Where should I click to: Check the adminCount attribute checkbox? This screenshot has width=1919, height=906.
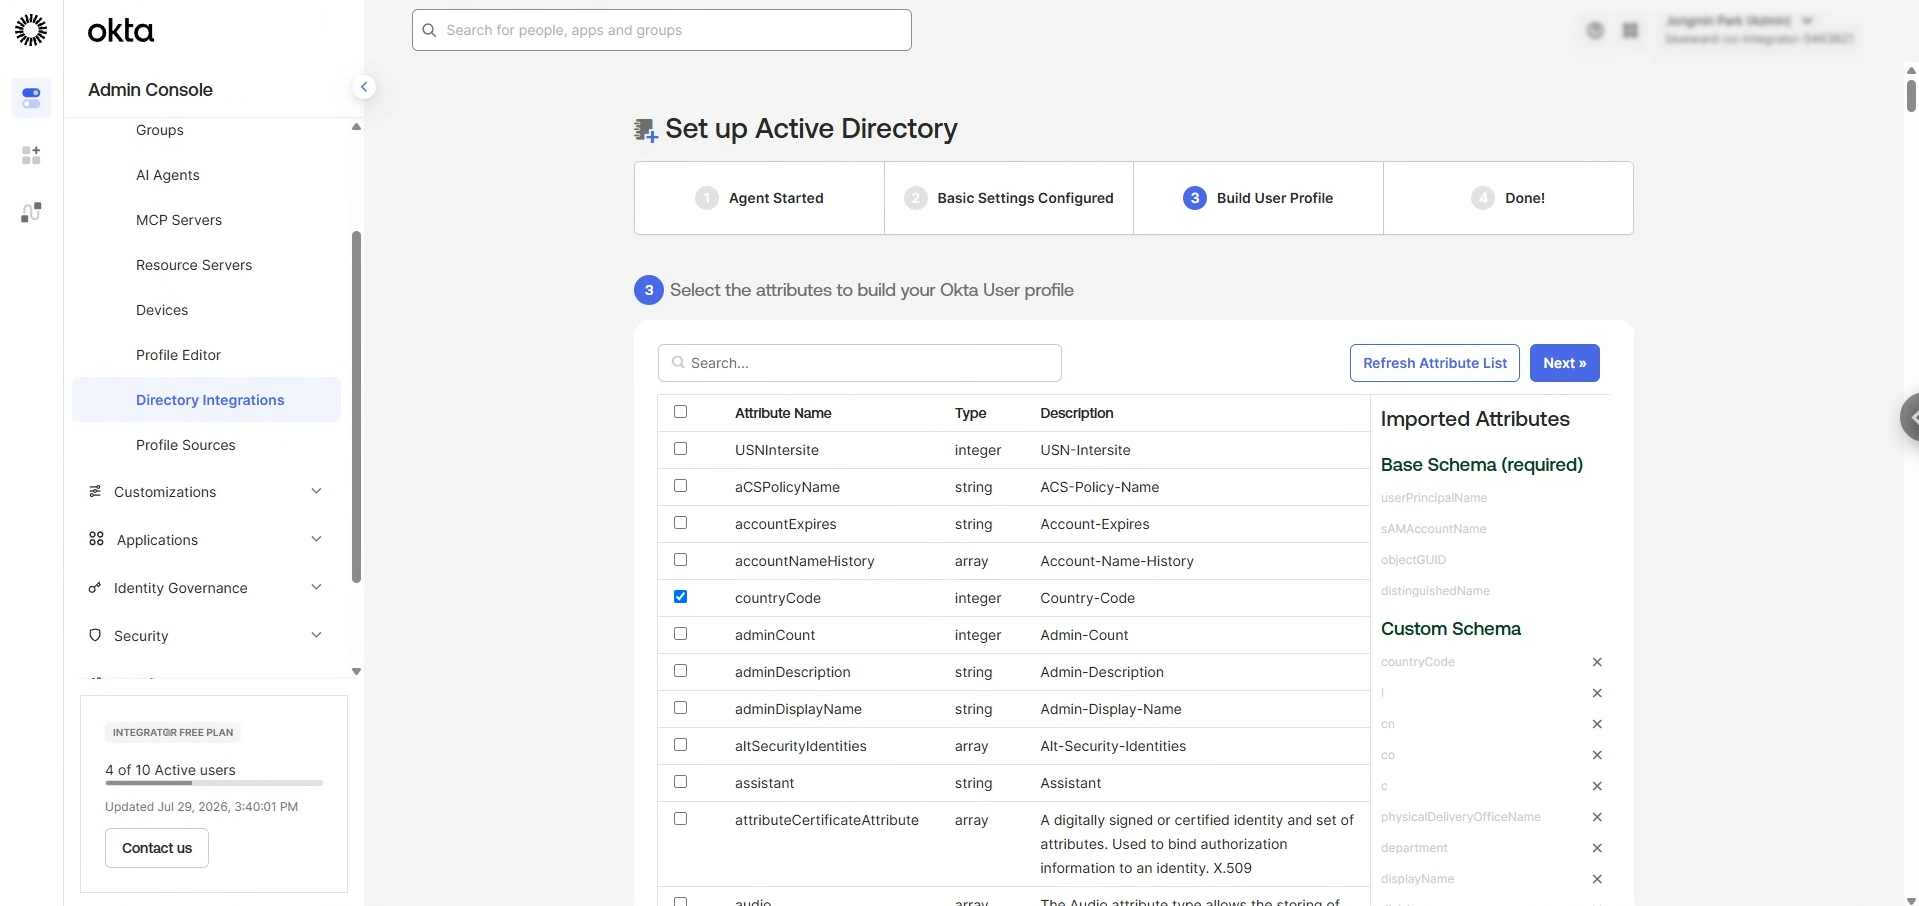(681, 634)
